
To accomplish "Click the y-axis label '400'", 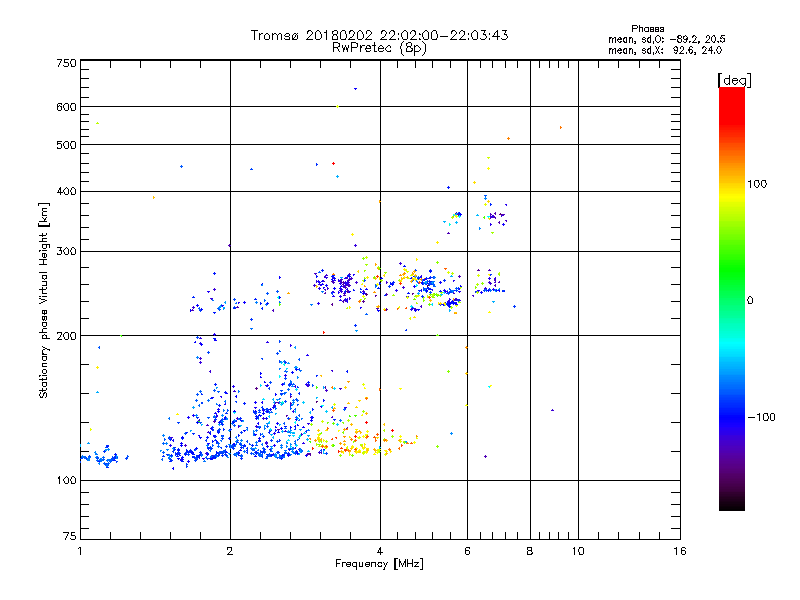I will [x=66, y=191].
